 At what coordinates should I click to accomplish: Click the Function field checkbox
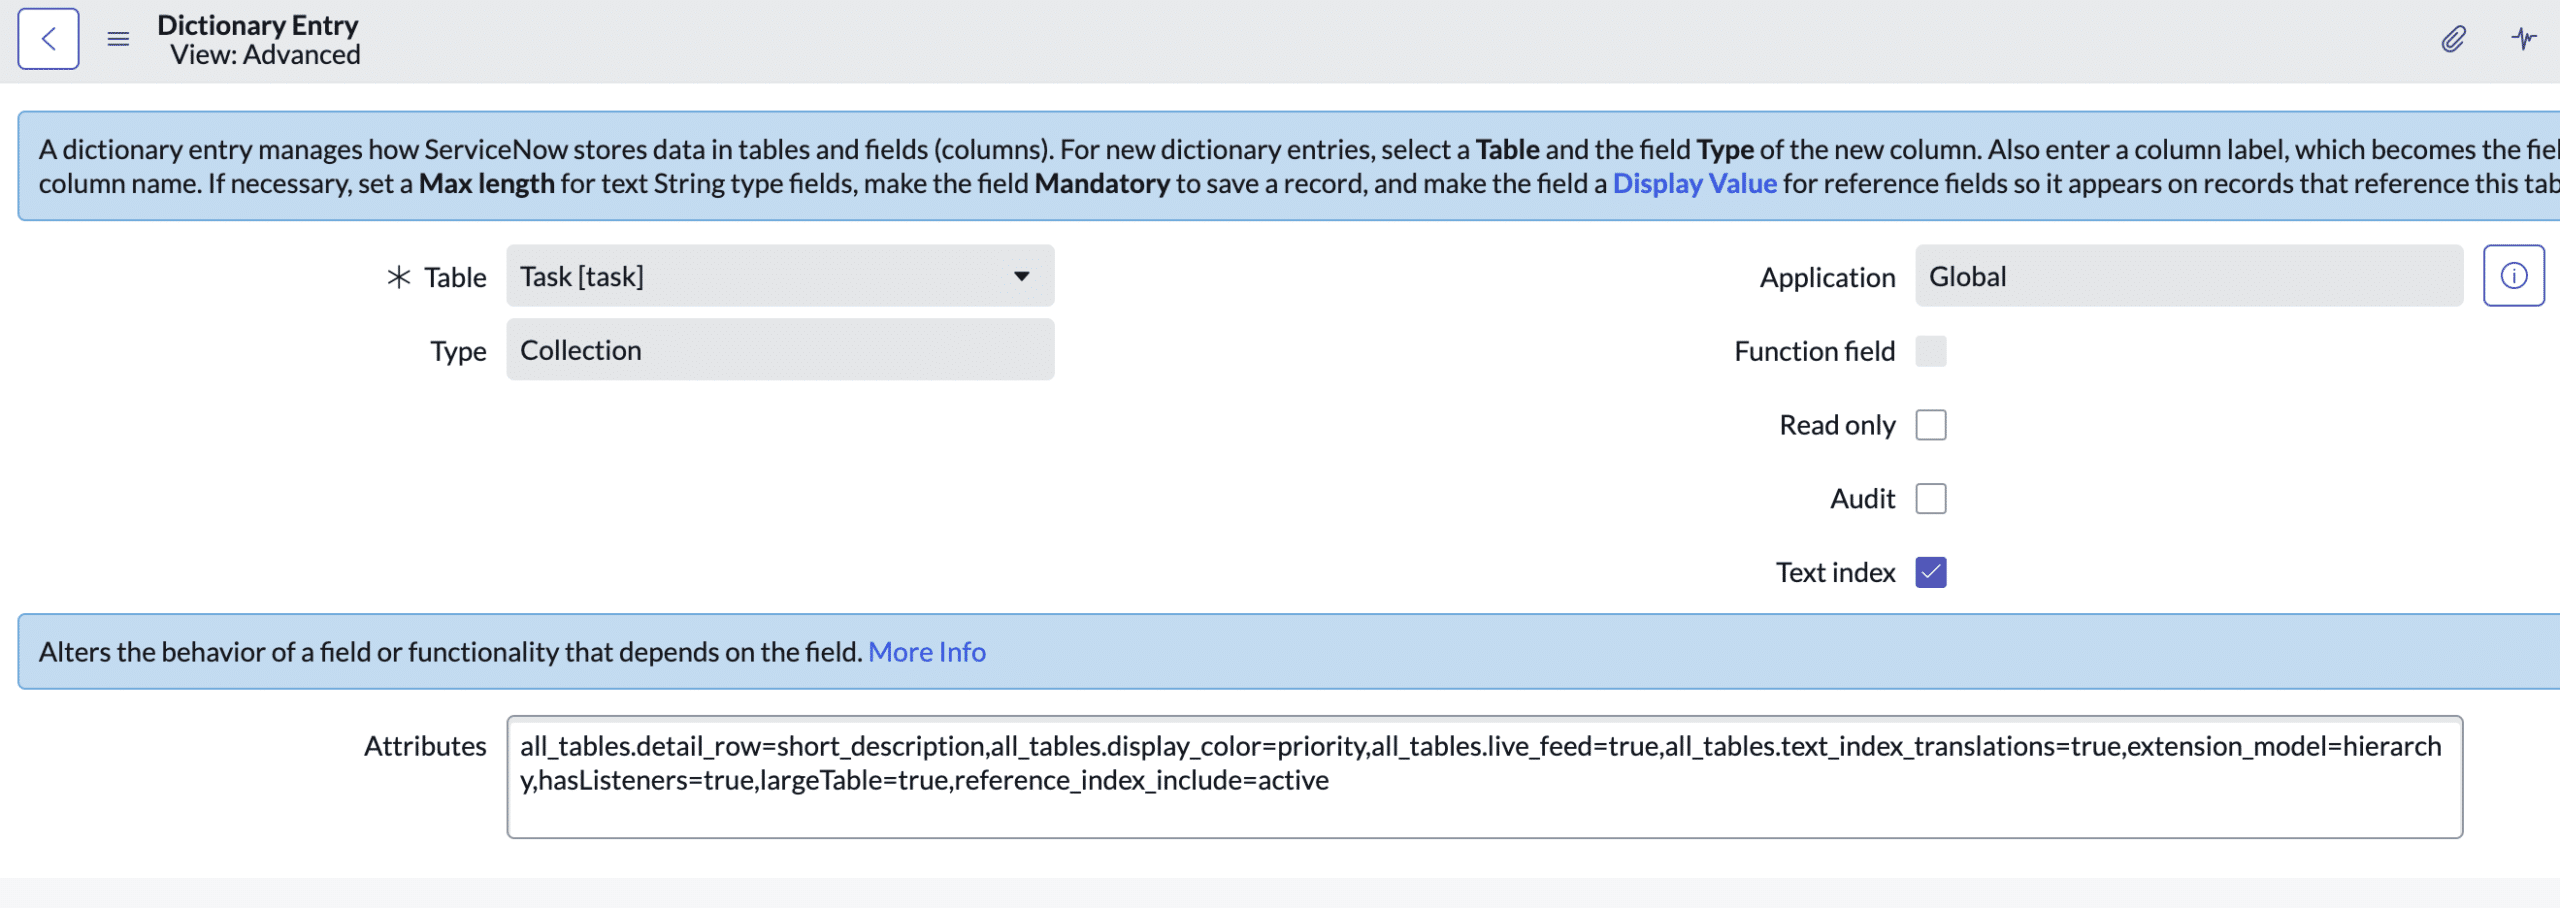[x=1930, y=351]
